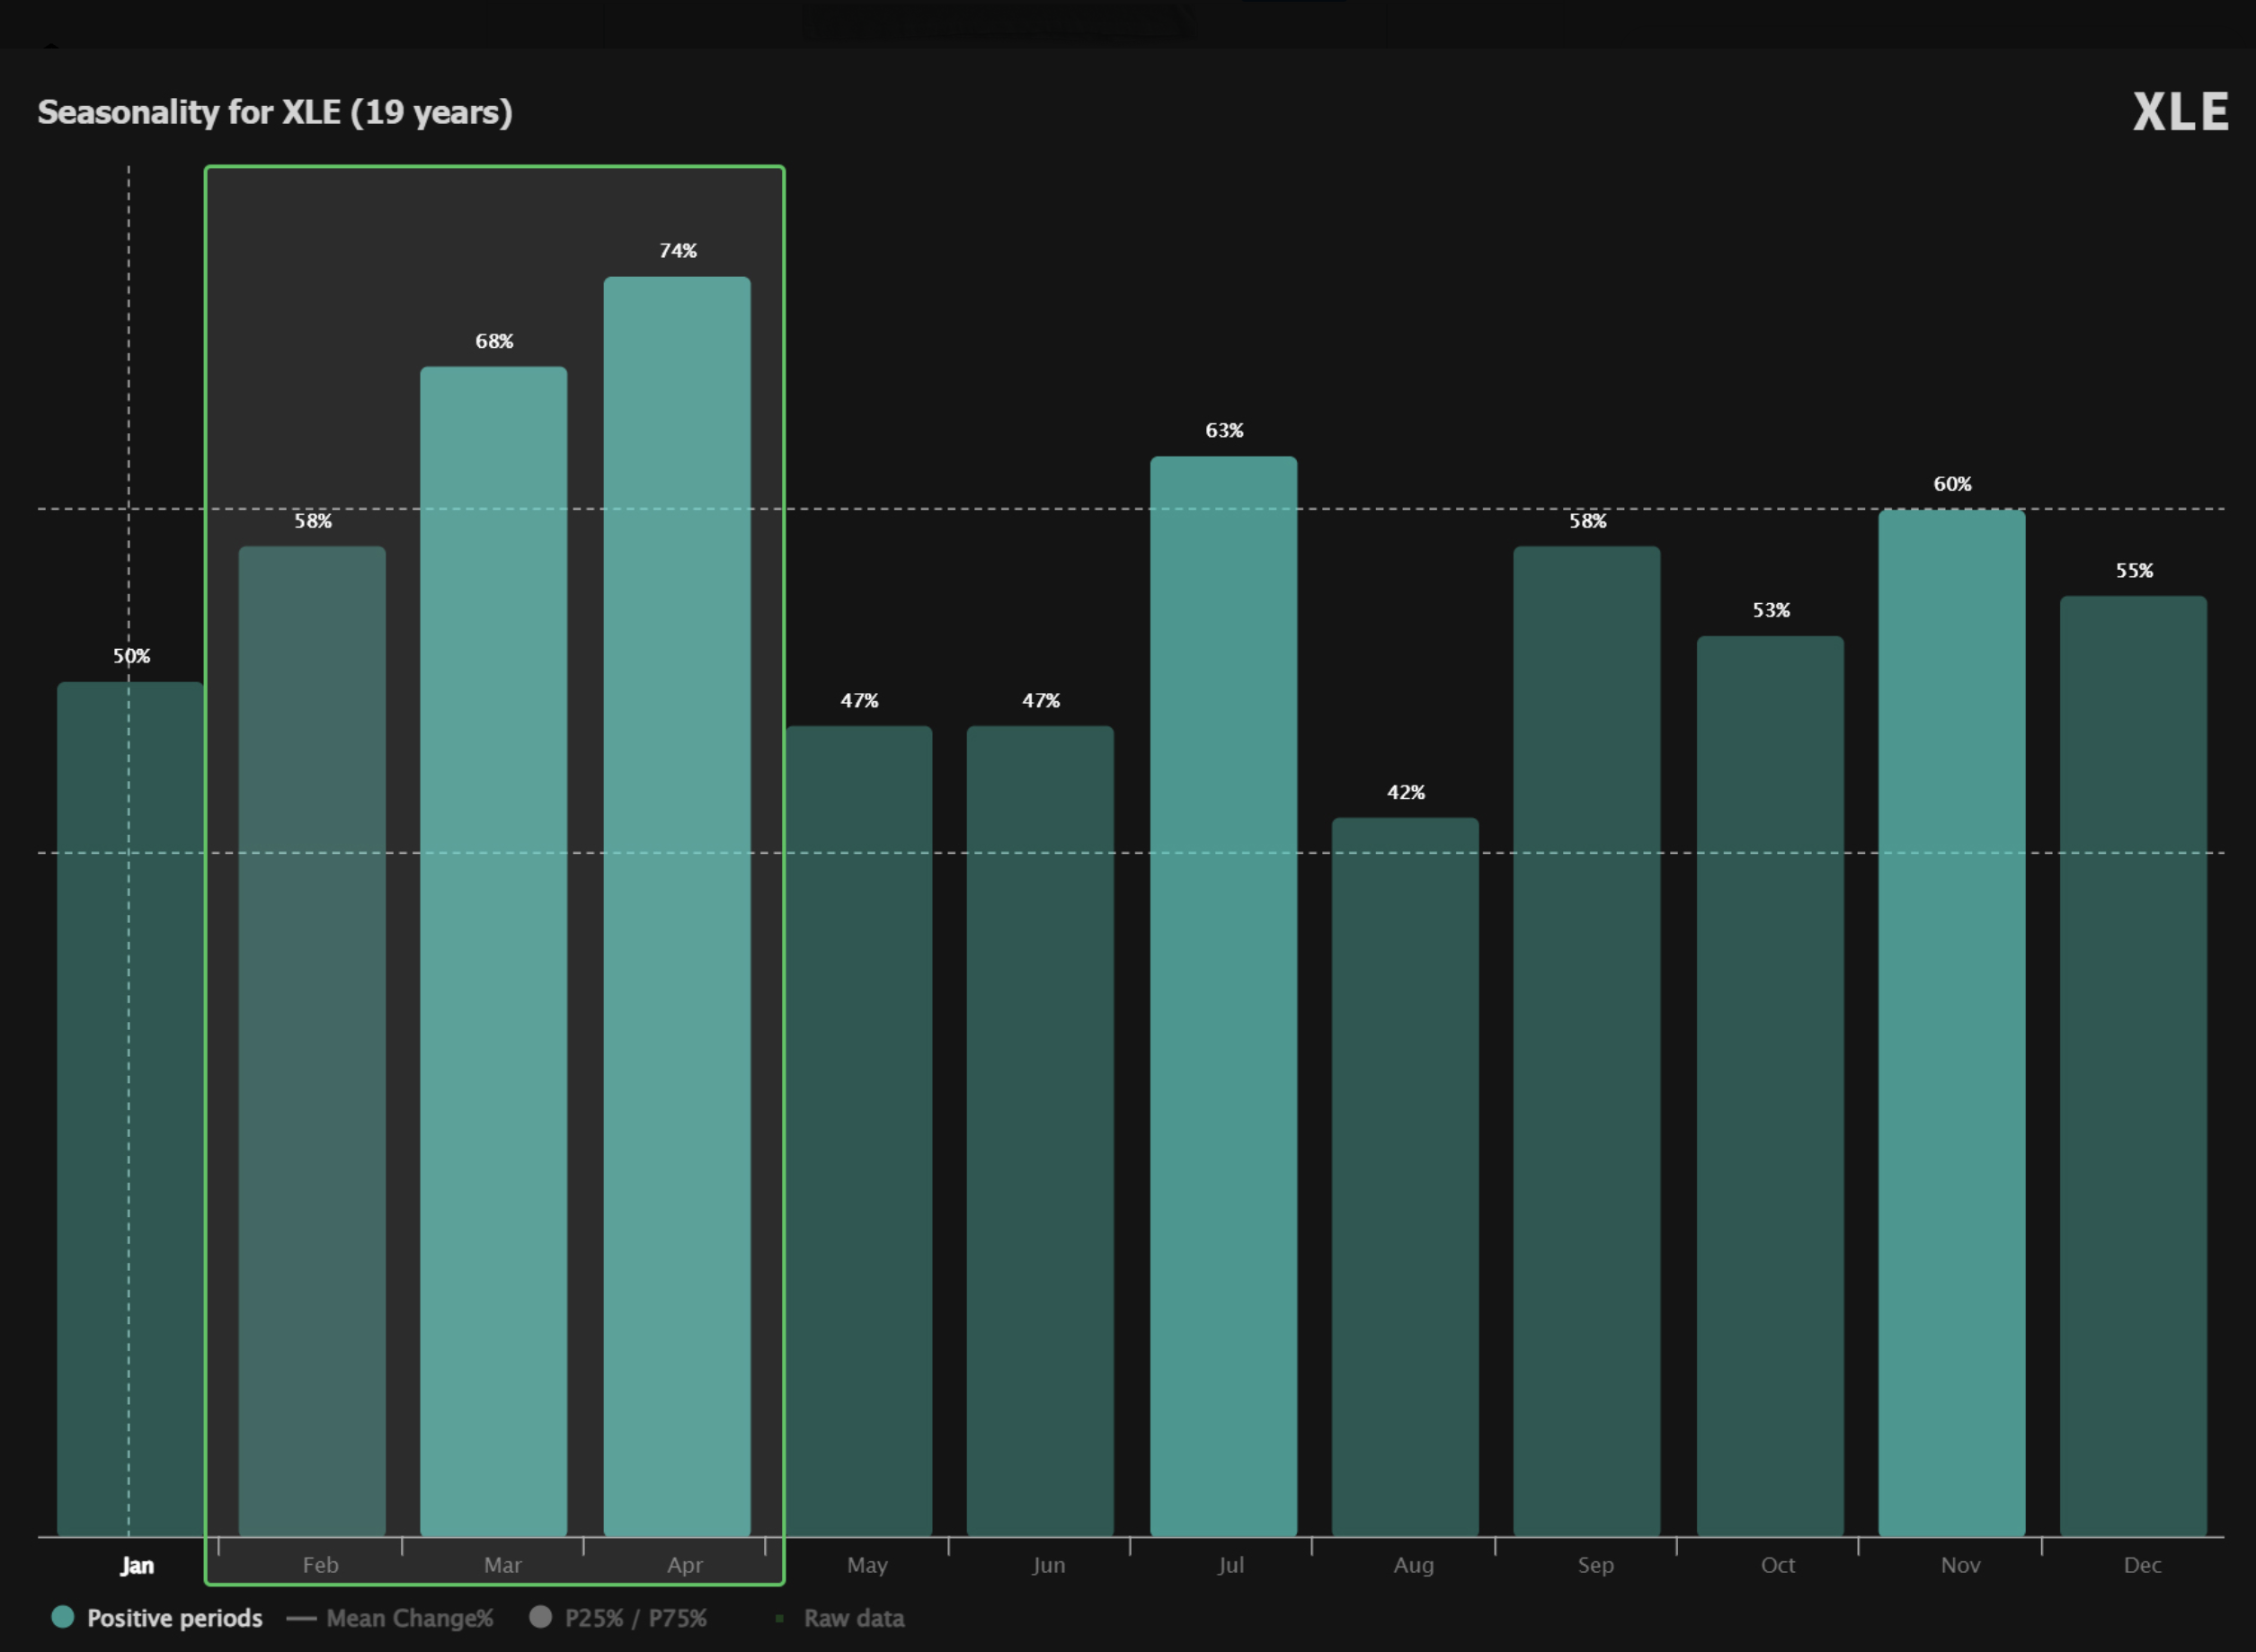Viewport: 2256px width, 1652px height.
Task: Click the Seasonality for XLE chart title
Action: coord(275,112)
